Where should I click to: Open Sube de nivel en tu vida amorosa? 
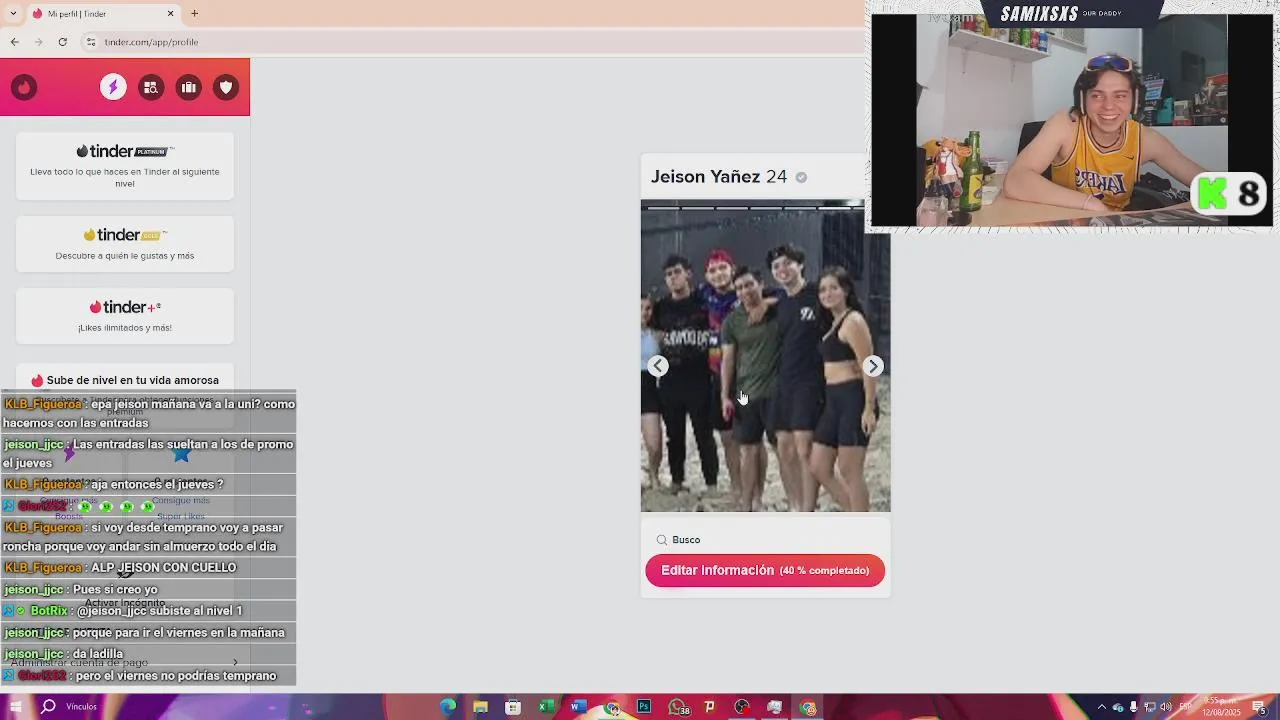point(125,380)
